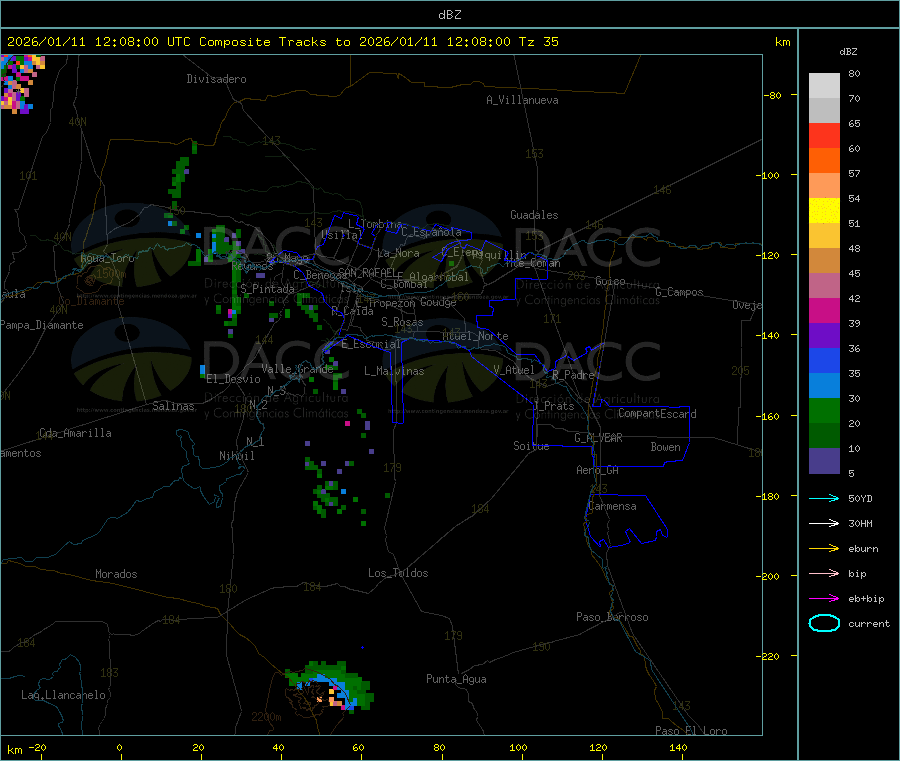Screen dimensions: 900x761
Task: Select the magenta 39-42 dBZ band
Action: [x=824, y=310]
